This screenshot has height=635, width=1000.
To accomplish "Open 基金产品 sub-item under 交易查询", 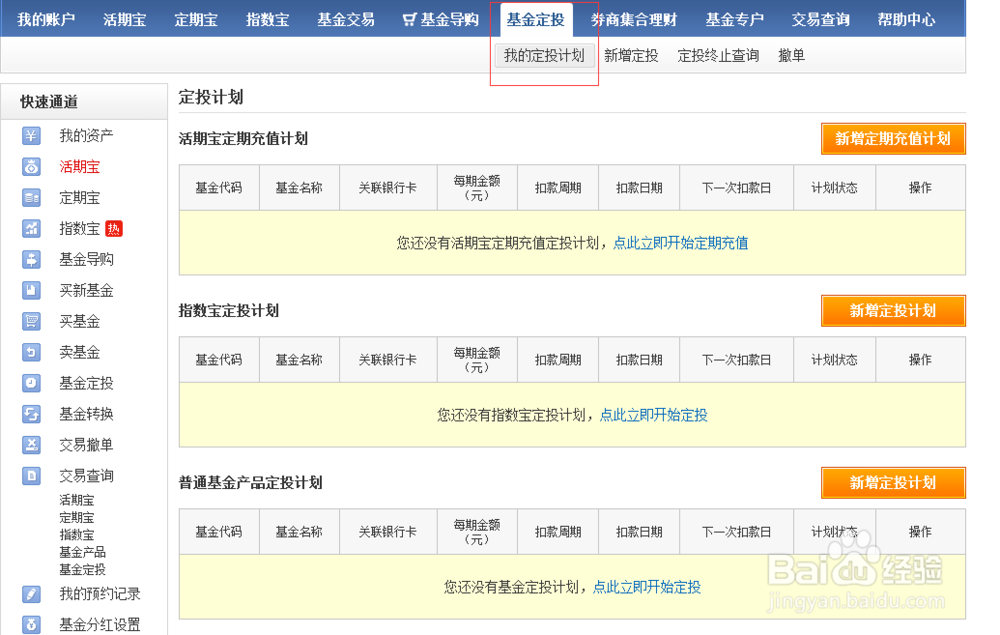I will pyautogui.click(x=82, y=552).
